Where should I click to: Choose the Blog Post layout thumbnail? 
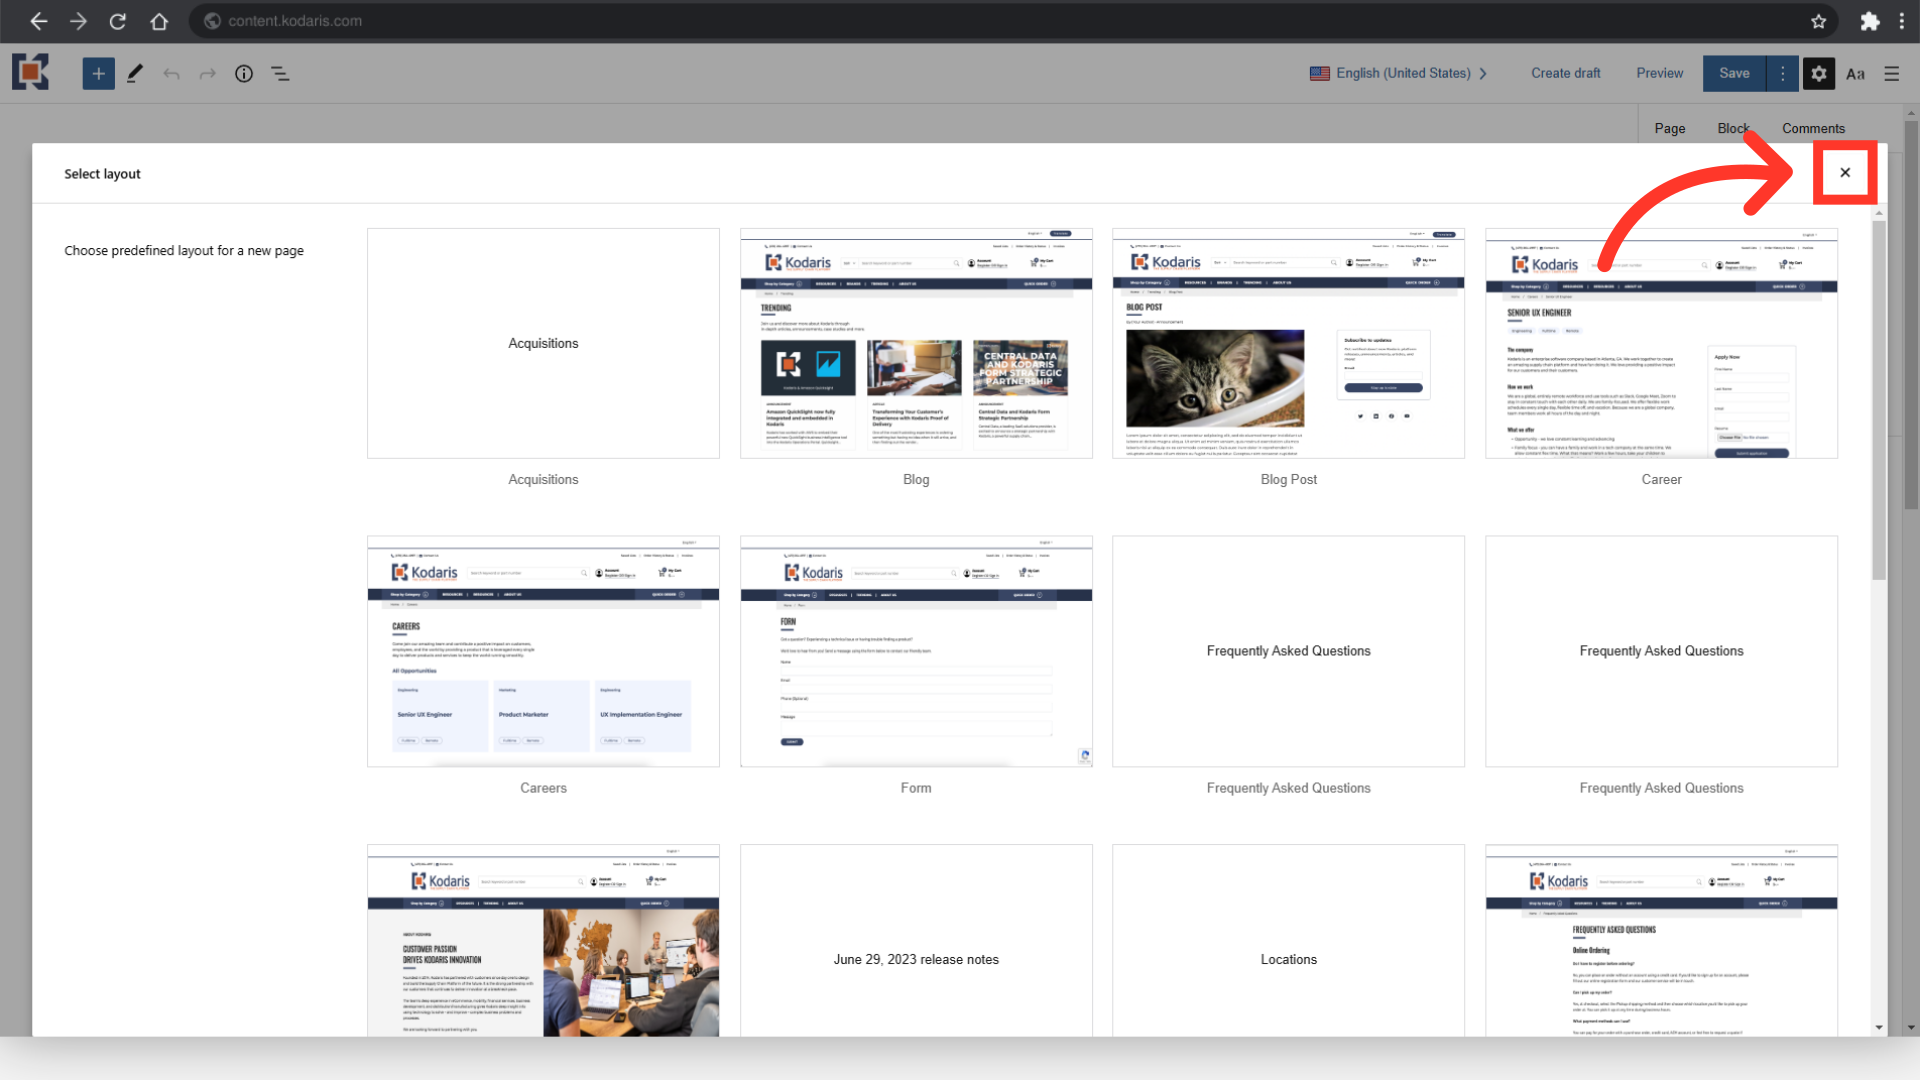[x=1288, y=343]
